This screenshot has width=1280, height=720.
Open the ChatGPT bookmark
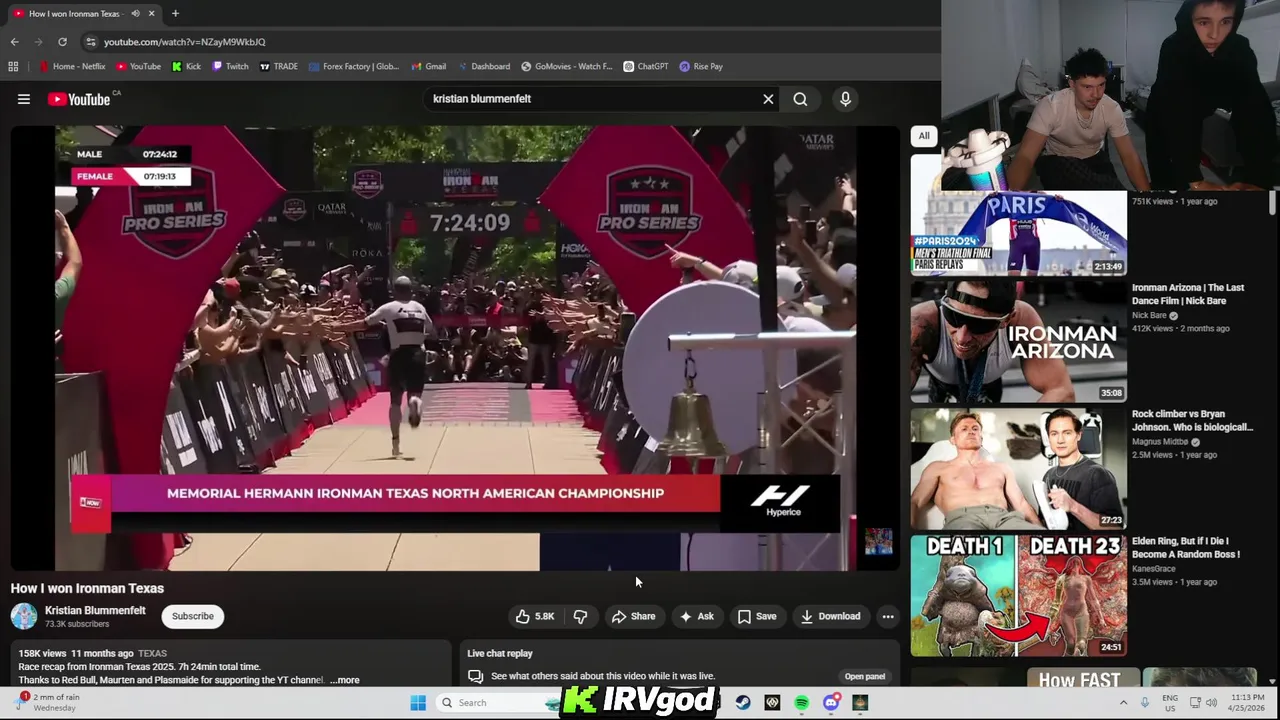click(646, 66)
